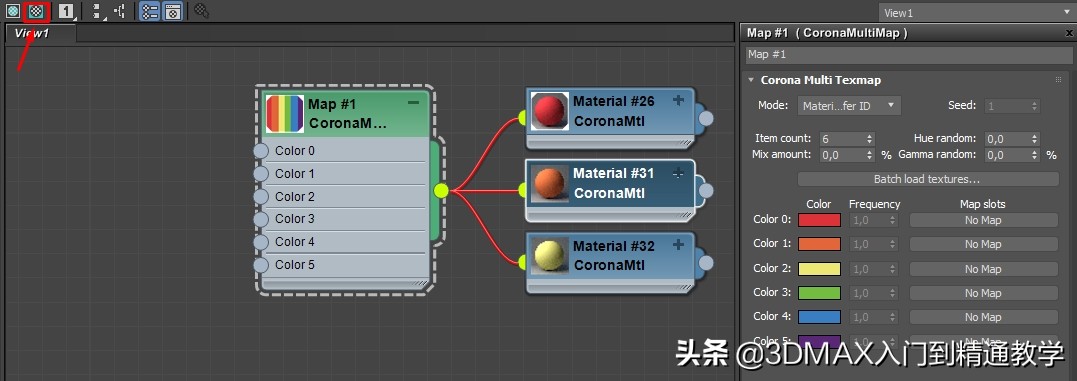
Task: Click the red Material #26 sphere preview
Action: [549, 112]
